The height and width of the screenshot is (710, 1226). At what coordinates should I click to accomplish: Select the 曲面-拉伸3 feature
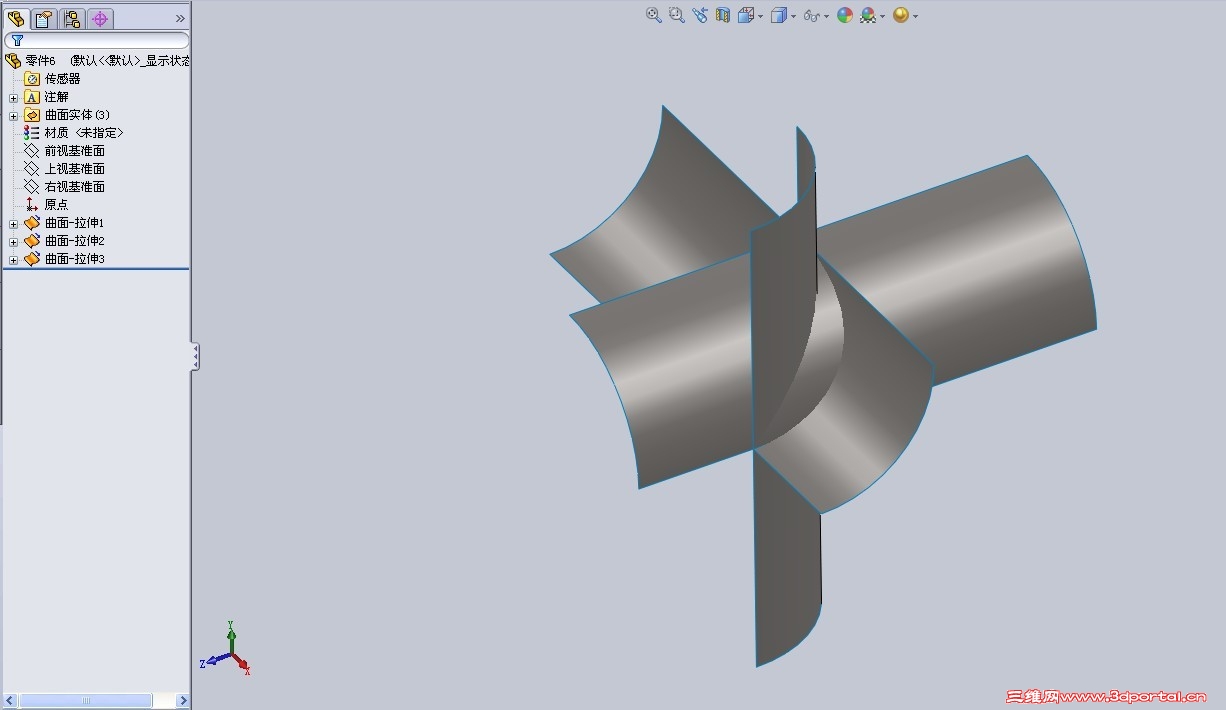pyautogui.click(x=74, y=259)
